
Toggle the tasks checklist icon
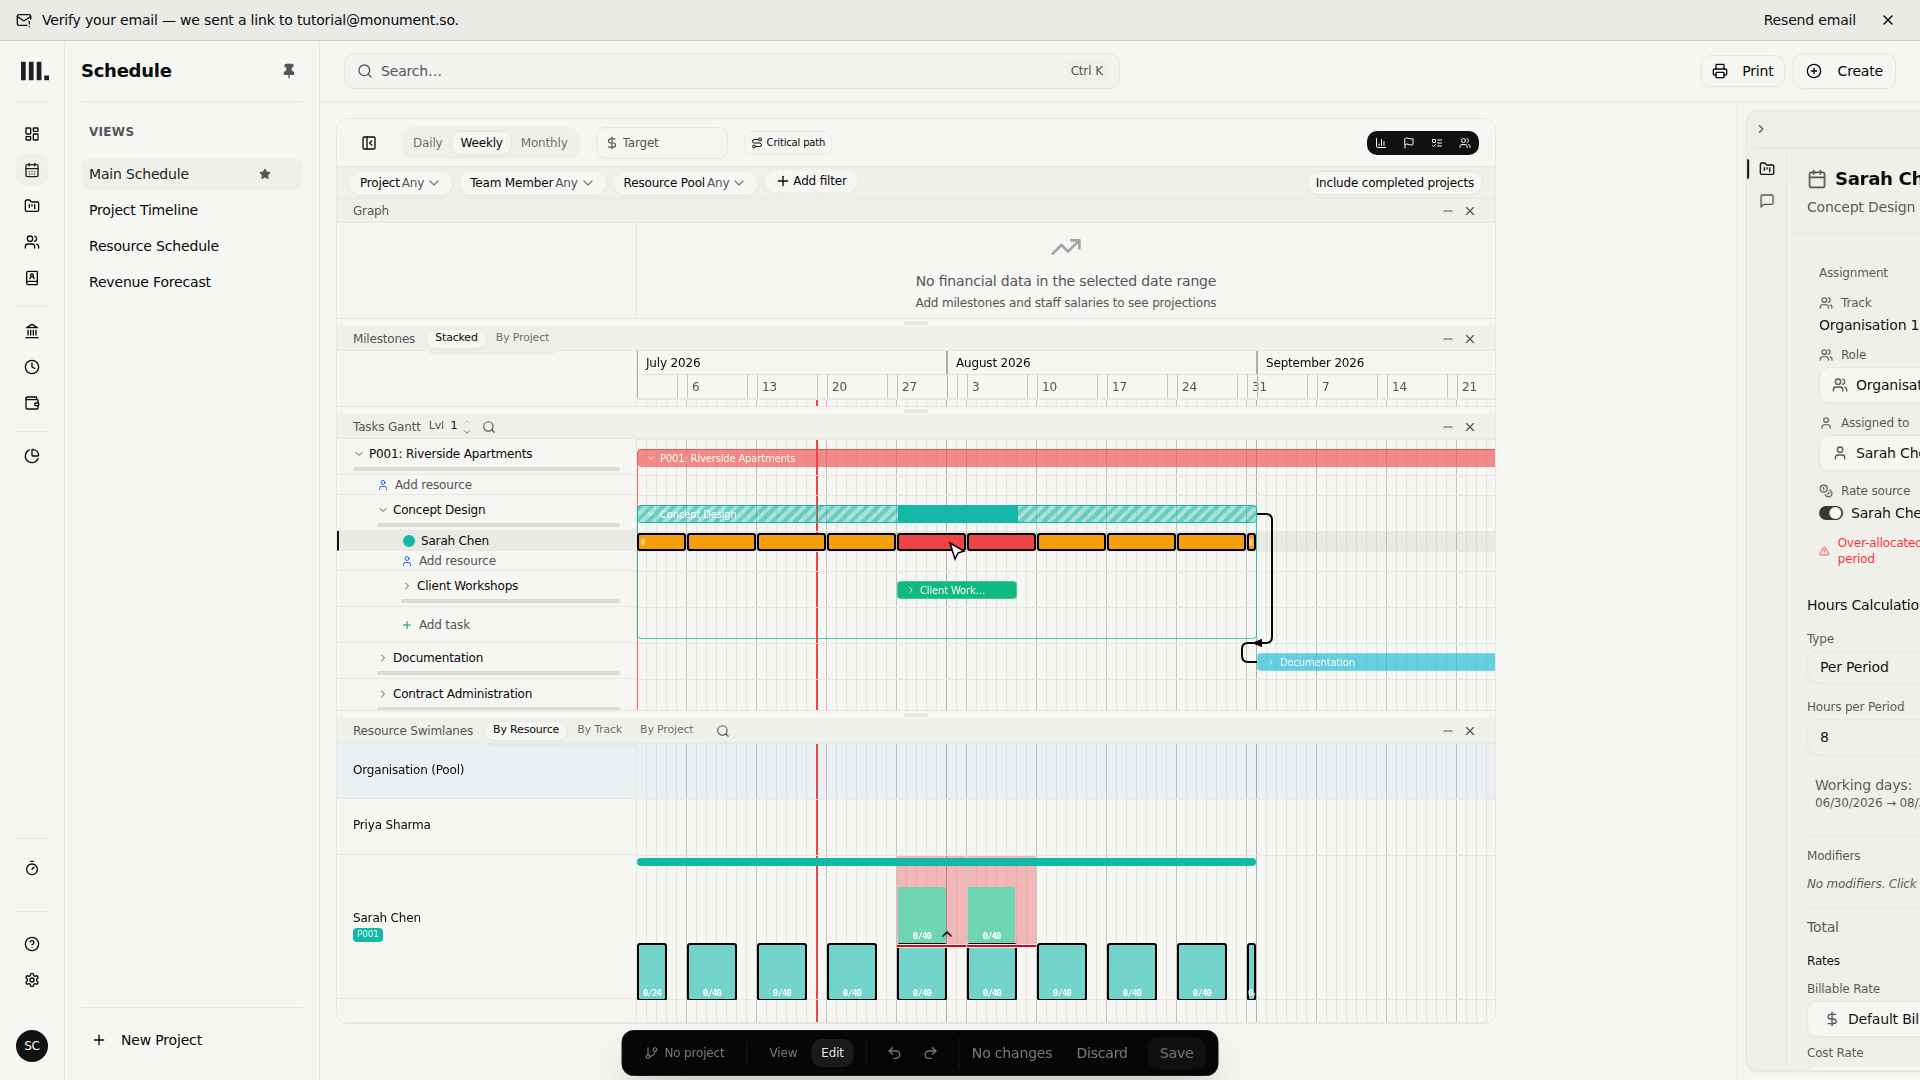click(x=1437, y=143)
